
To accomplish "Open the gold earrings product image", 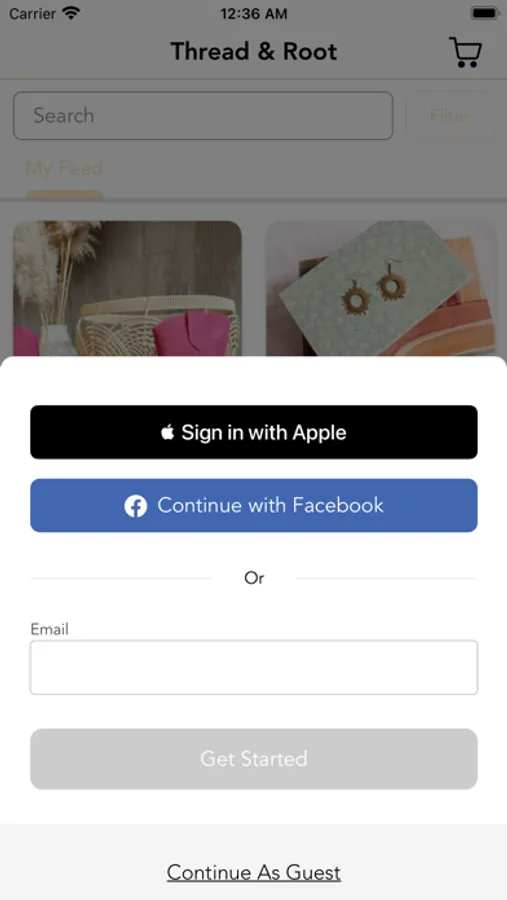I will pyautogui.click(x=381, y=289).
